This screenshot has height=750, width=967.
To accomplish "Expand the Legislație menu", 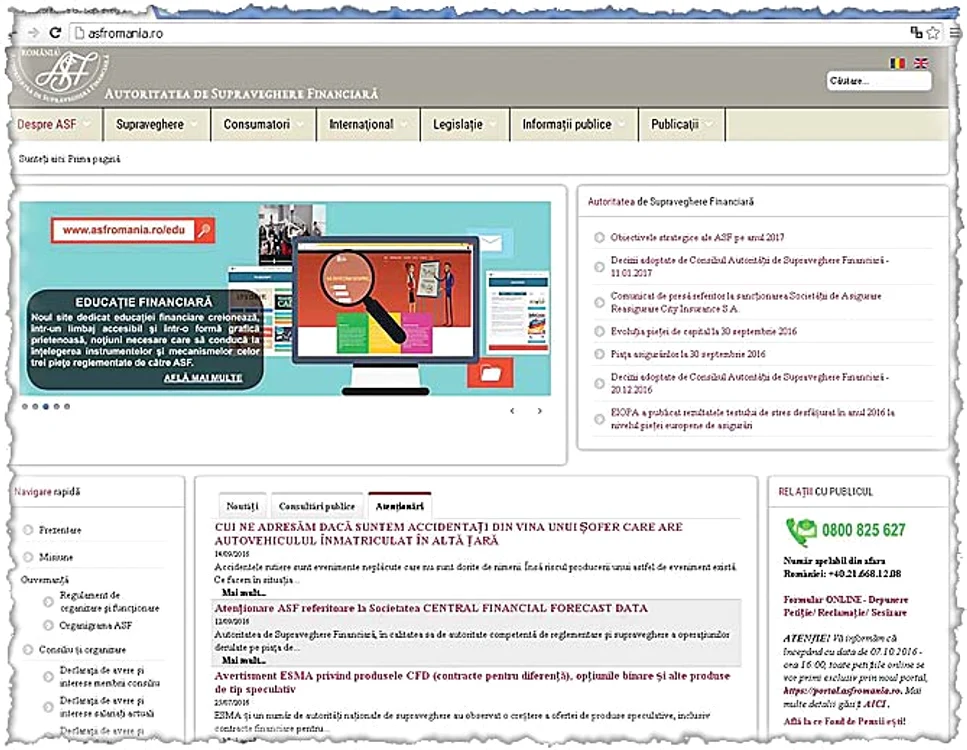I will pyautogui.click(x=465, y=125).
